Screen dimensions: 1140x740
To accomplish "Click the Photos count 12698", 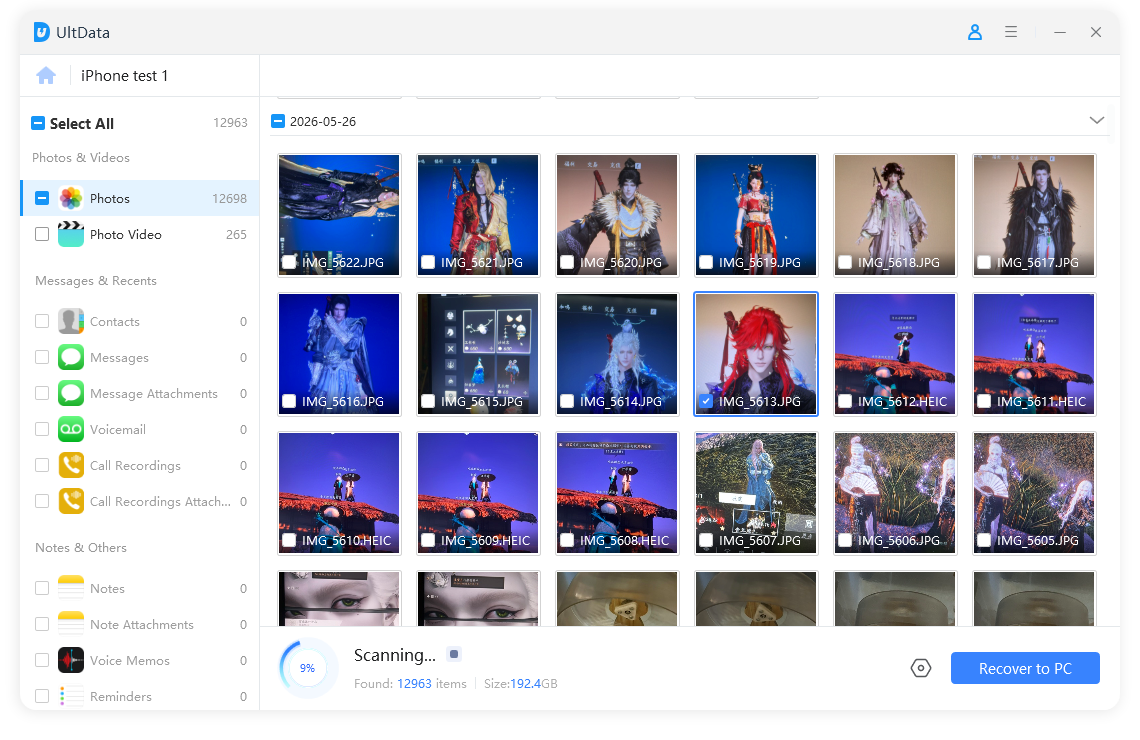I will (x=229, y=198).
